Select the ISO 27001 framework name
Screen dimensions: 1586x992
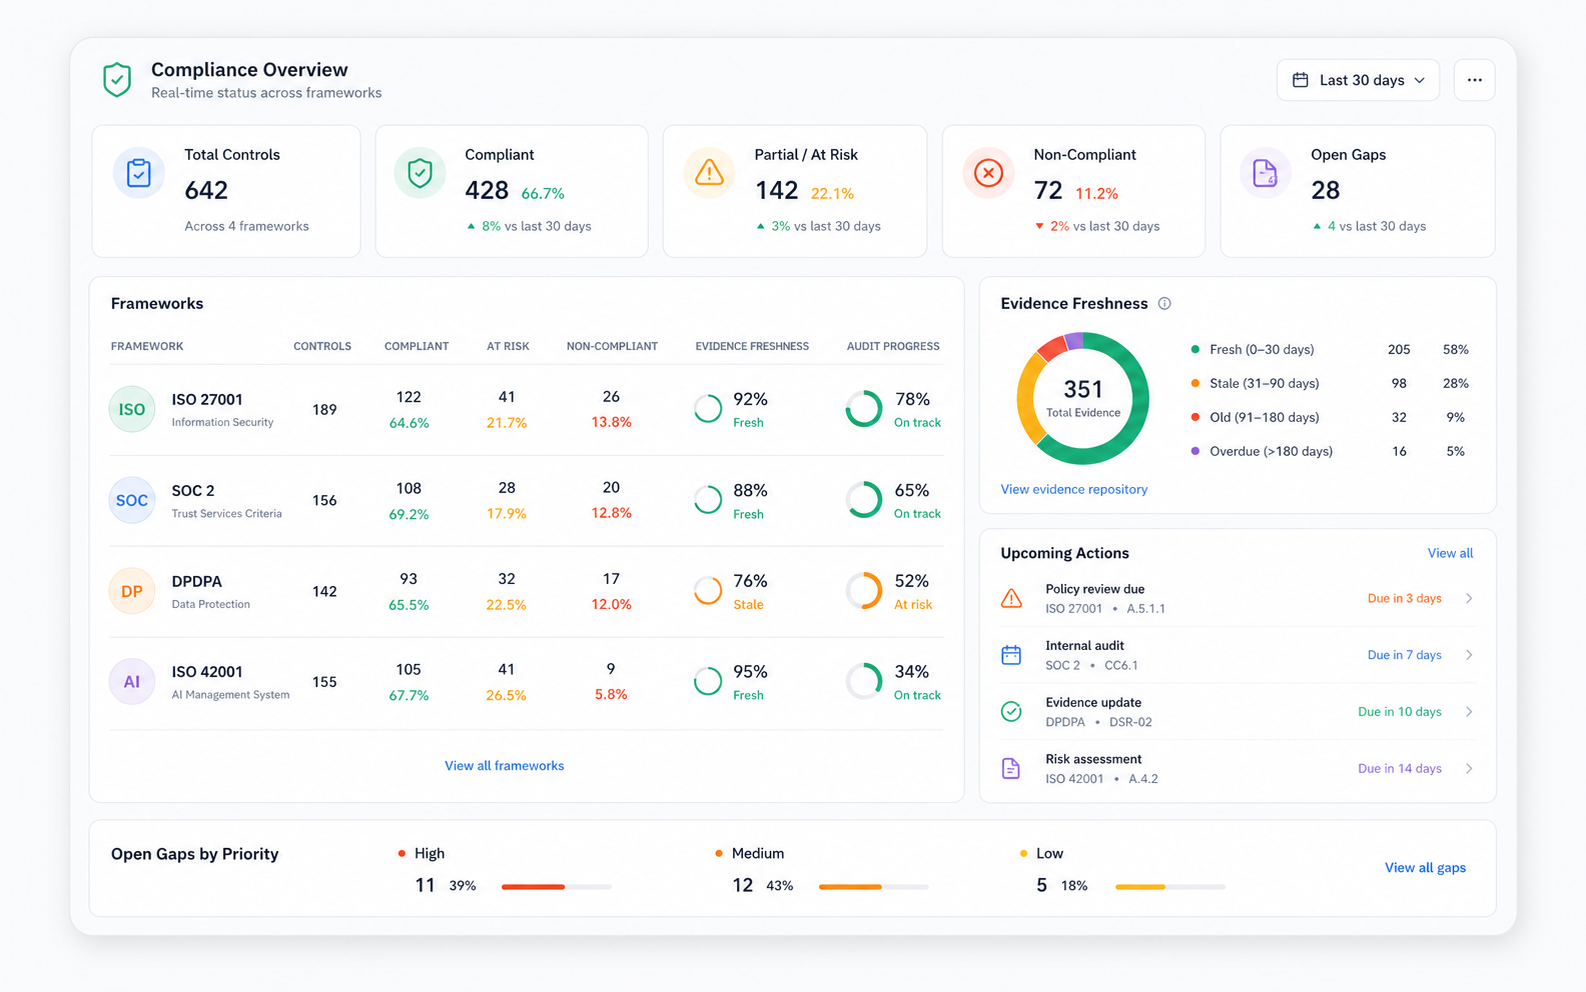click(207, 399)
